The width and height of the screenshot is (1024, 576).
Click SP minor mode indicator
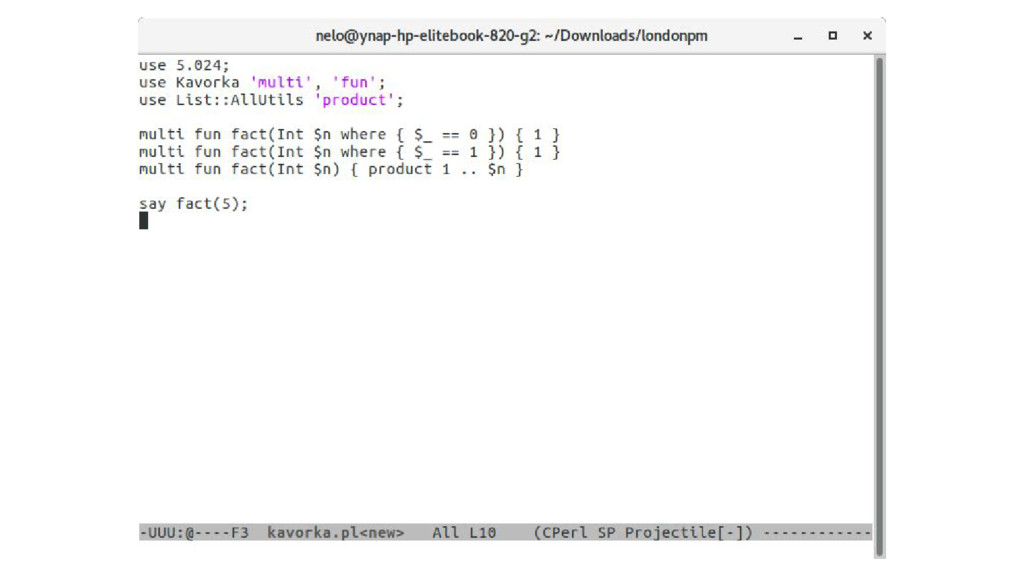(607, 533)
